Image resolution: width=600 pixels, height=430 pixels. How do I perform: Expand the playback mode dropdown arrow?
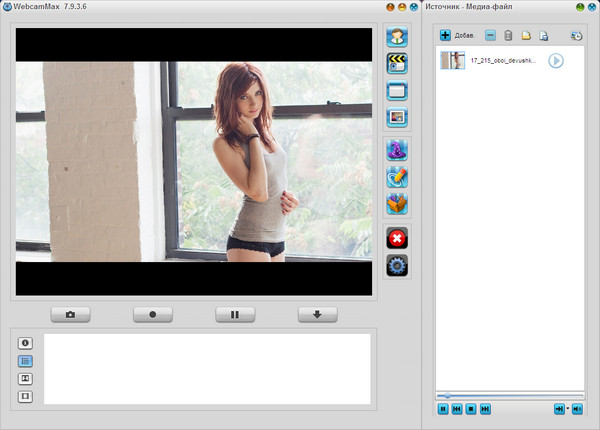[568, 409]
